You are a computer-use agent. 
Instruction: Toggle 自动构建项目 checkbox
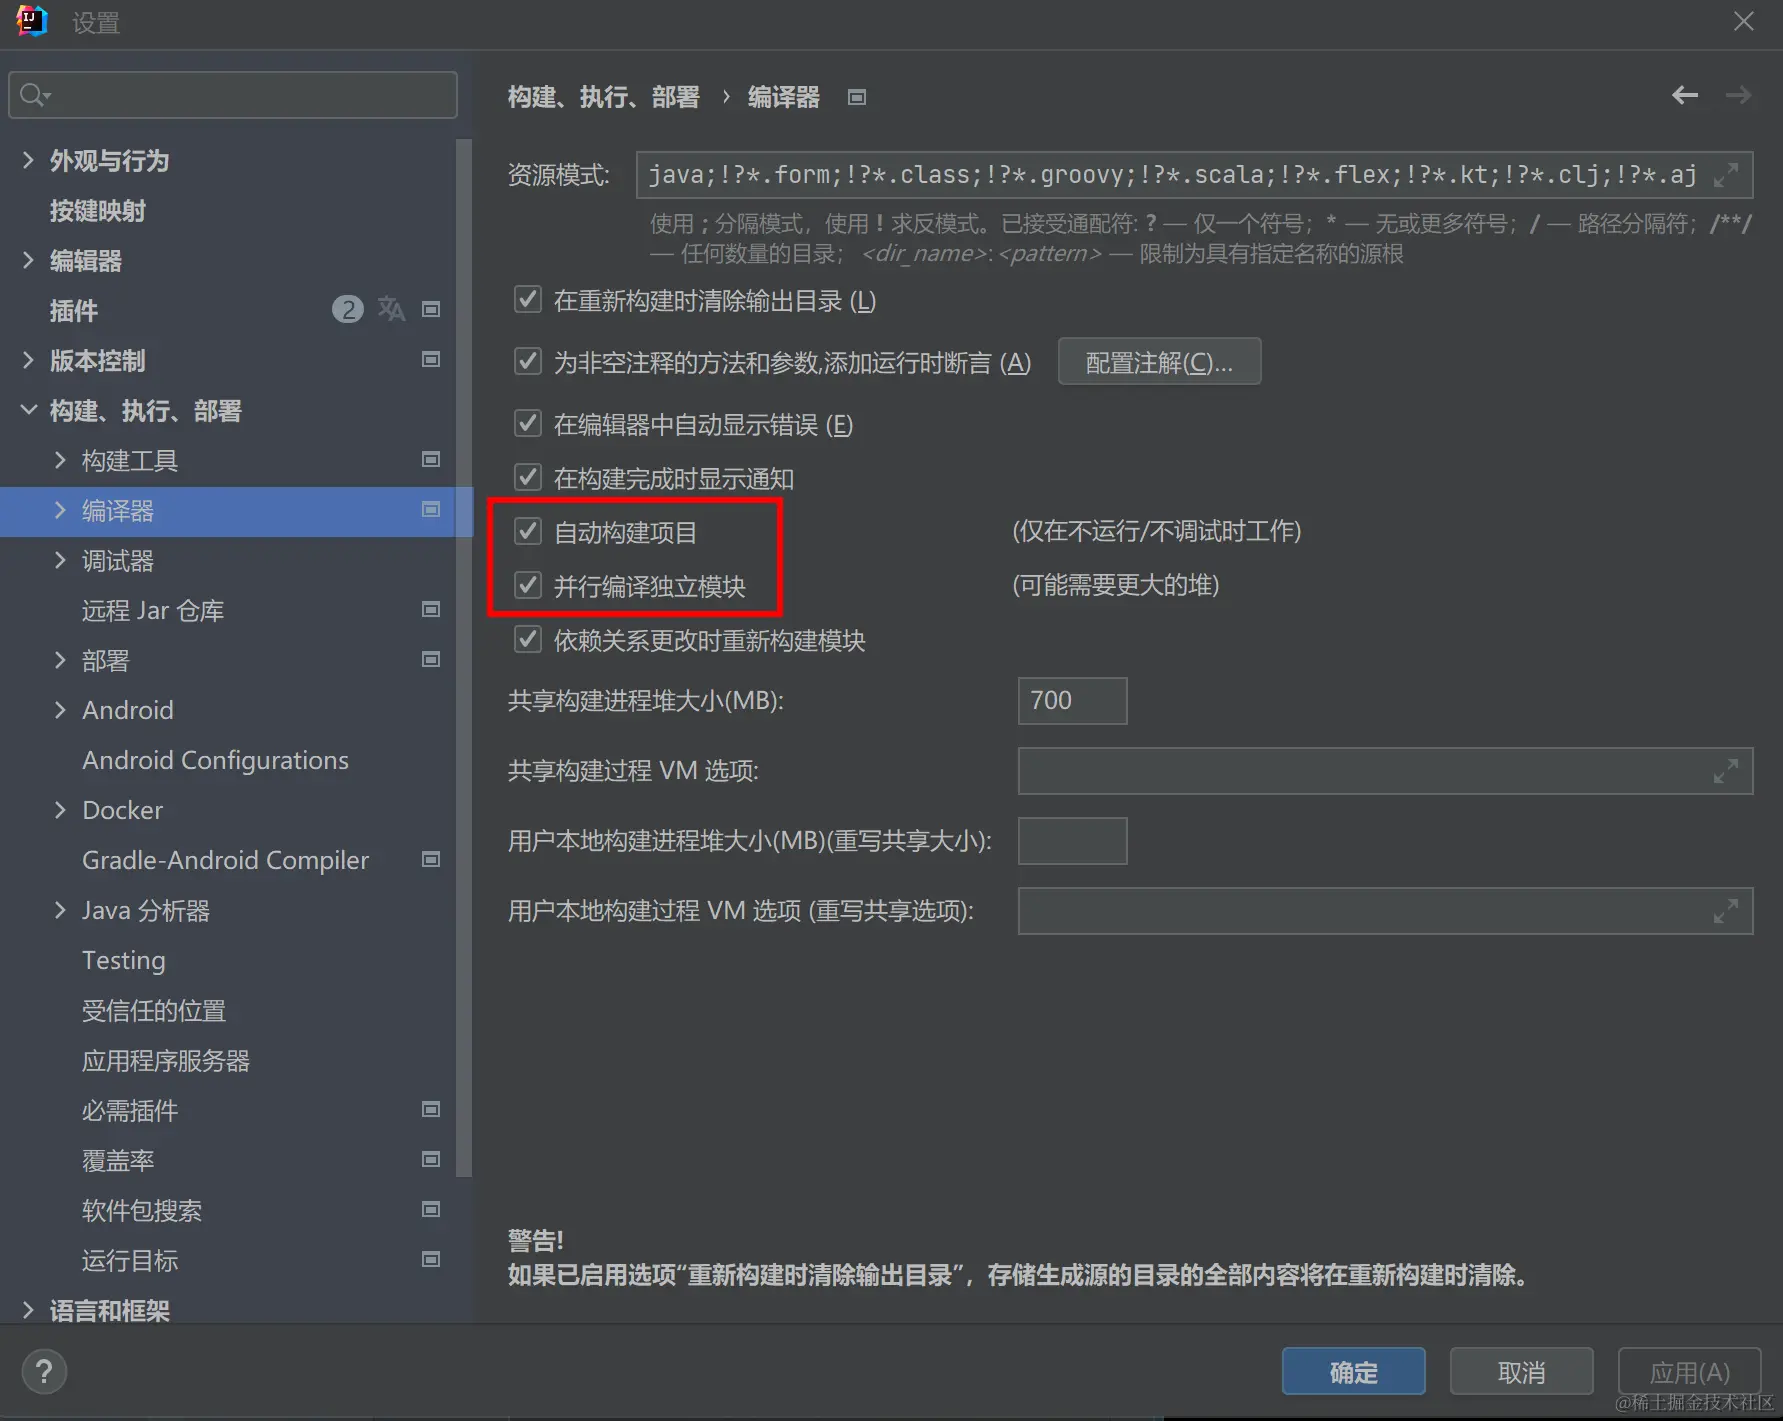(x=527, y=532)
